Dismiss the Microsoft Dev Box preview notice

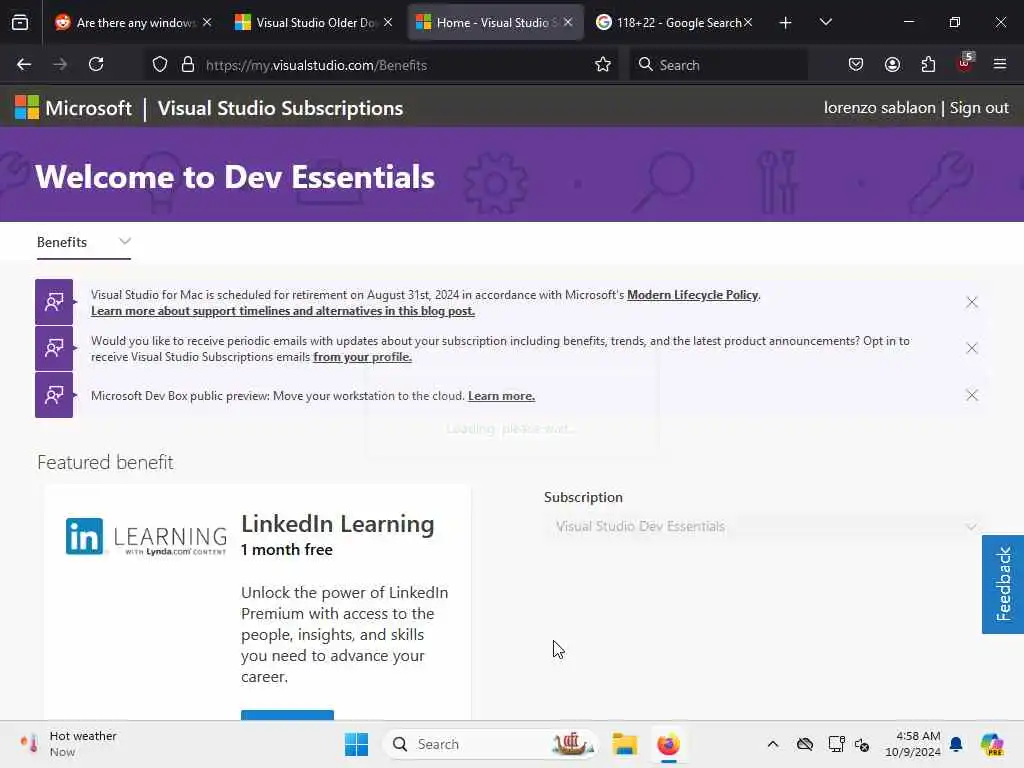(x=972, y=395)
